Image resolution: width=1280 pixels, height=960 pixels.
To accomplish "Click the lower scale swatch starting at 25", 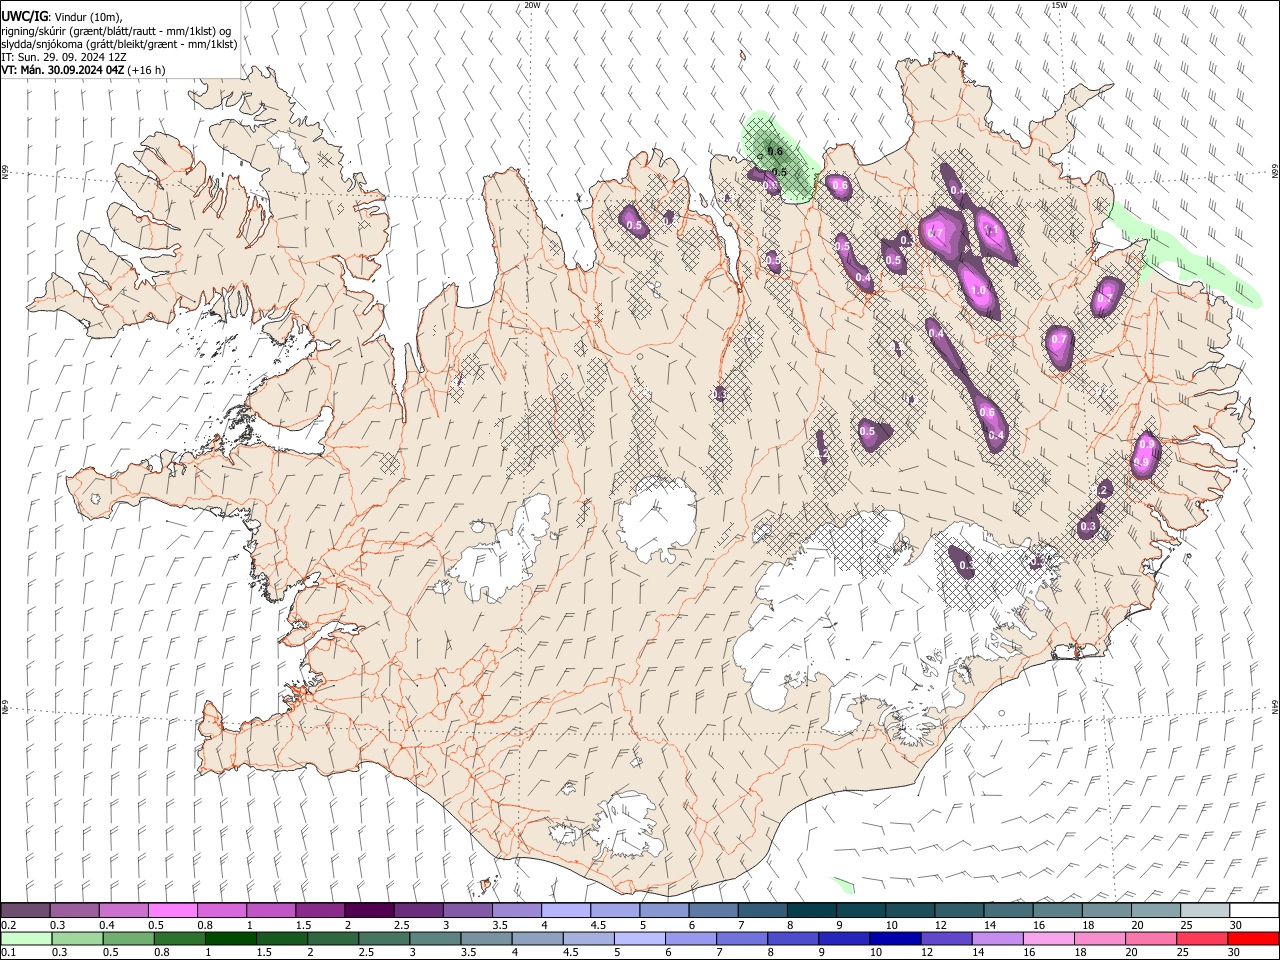I will click(1202, 938).
